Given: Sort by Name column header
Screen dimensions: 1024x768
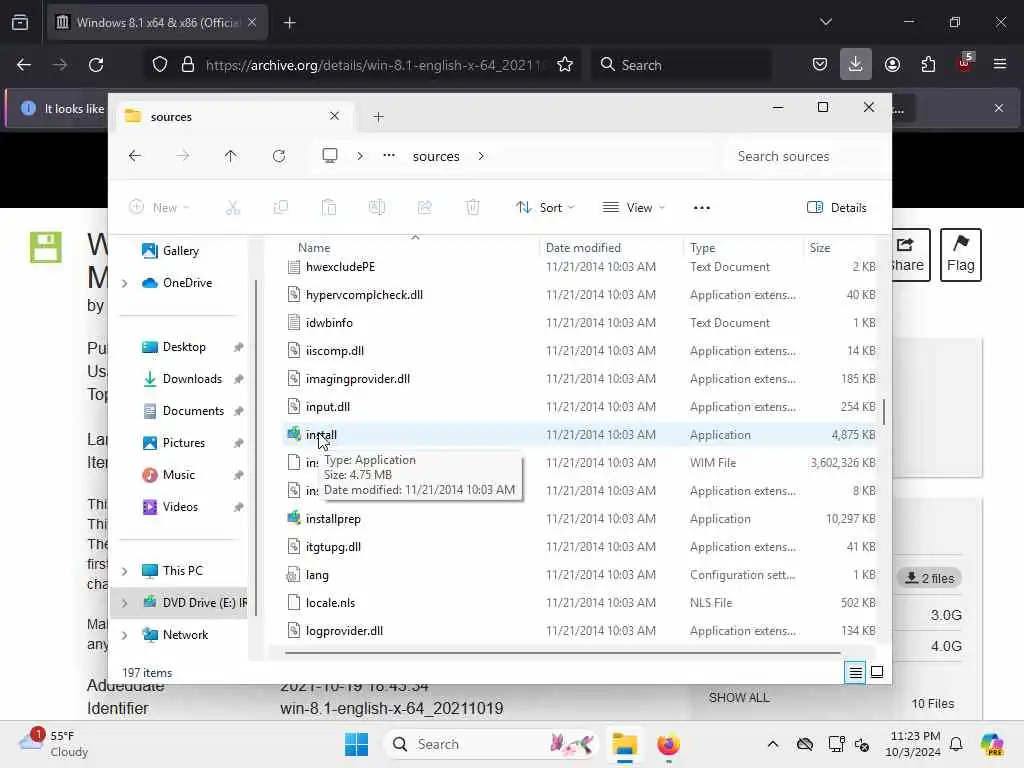Looking at the screenshot, I should [x=411, y=248].
